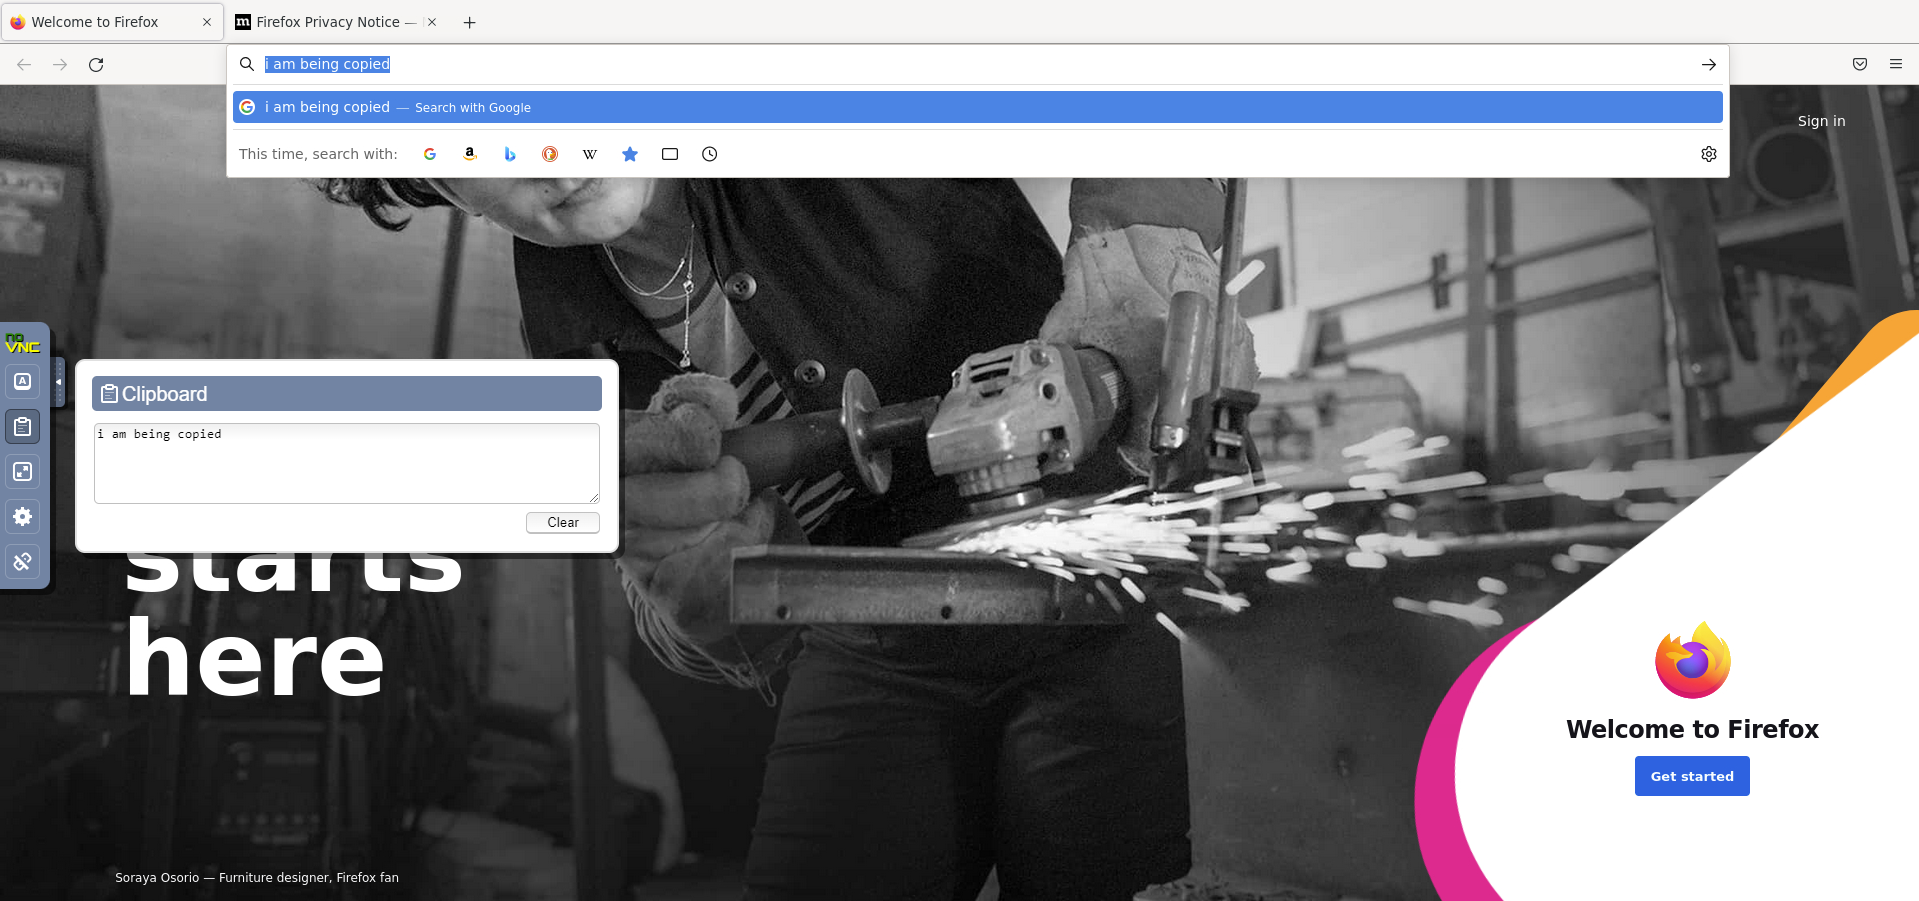Open the Firefox application menu
The width and height of the screenshot is (1919, 901).
[x=1896, y=64]
